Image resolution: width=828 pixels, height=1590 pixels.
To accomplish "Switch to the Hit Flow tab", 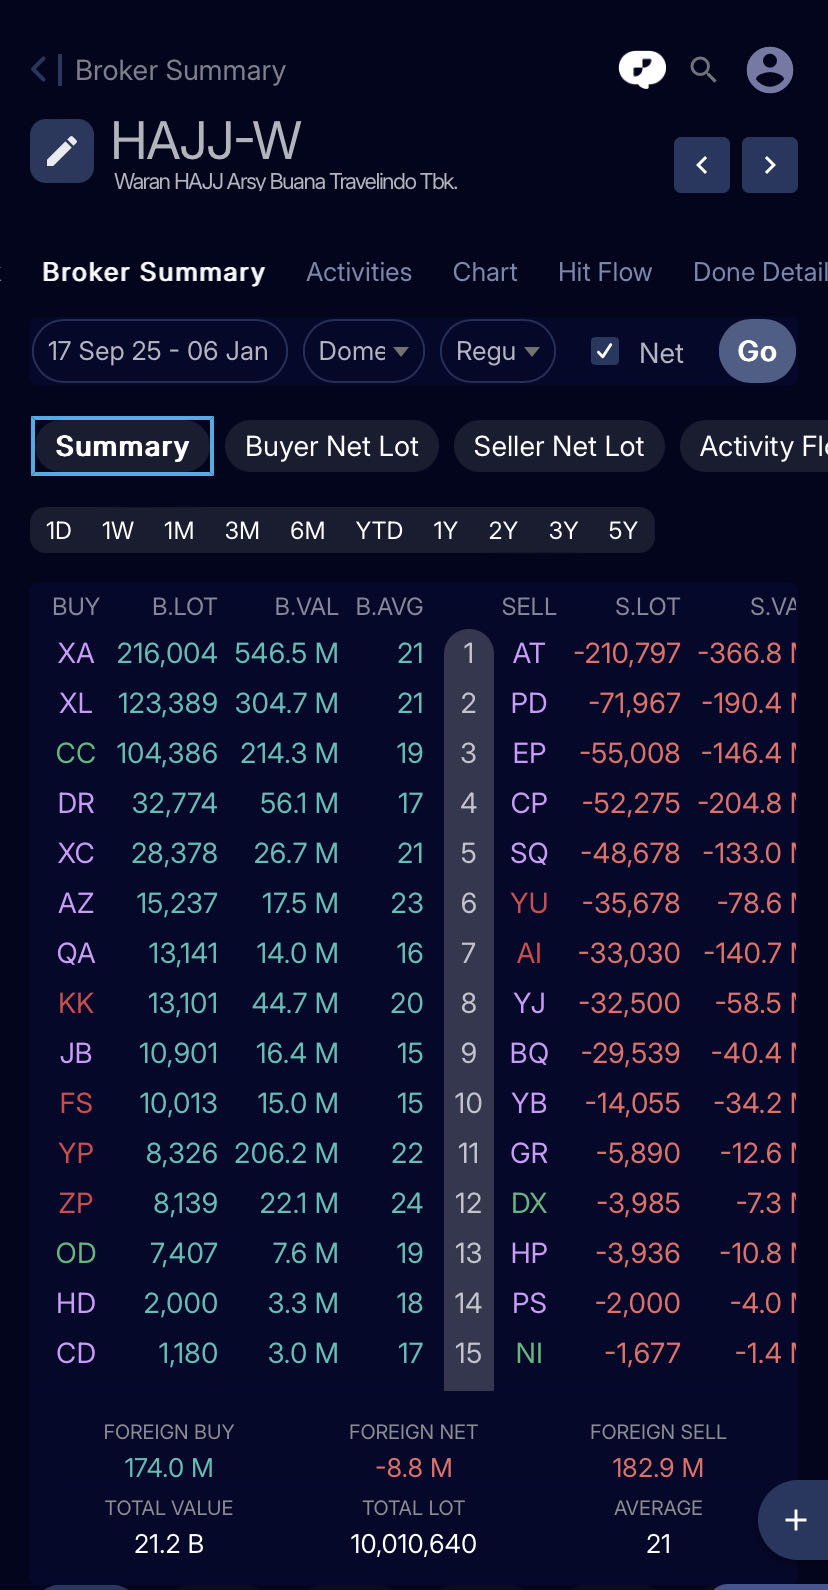I will click(605, 272).
